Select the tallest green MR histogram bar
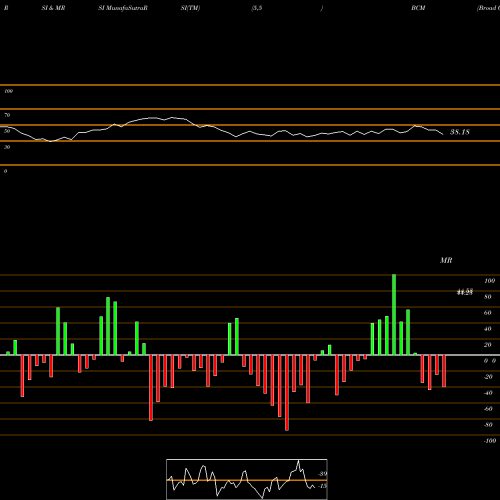The width and height of the screenshot is (500, 500). [394, 315]
